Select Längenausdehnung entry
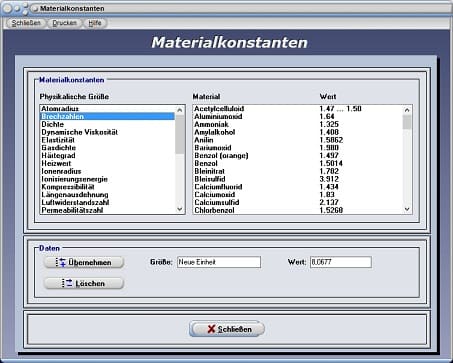Screen dimensions: 453x363 pos(107,195)
